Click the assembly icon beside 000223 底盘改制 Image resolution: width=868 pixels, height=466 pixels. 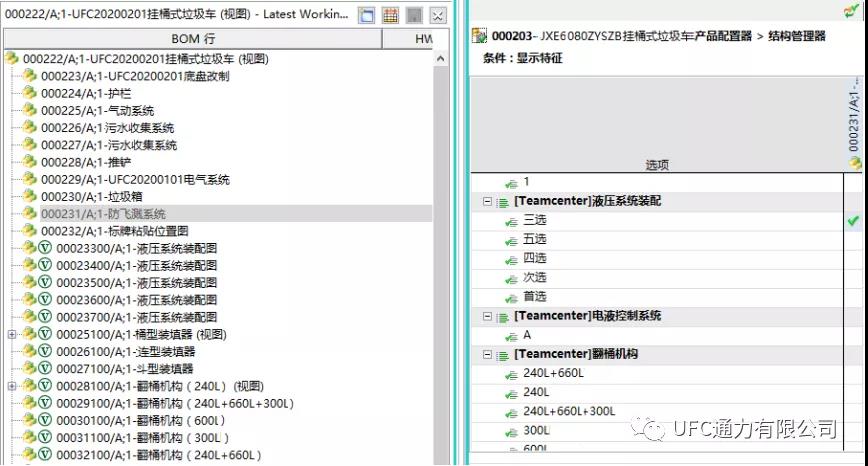coord(30,77)
